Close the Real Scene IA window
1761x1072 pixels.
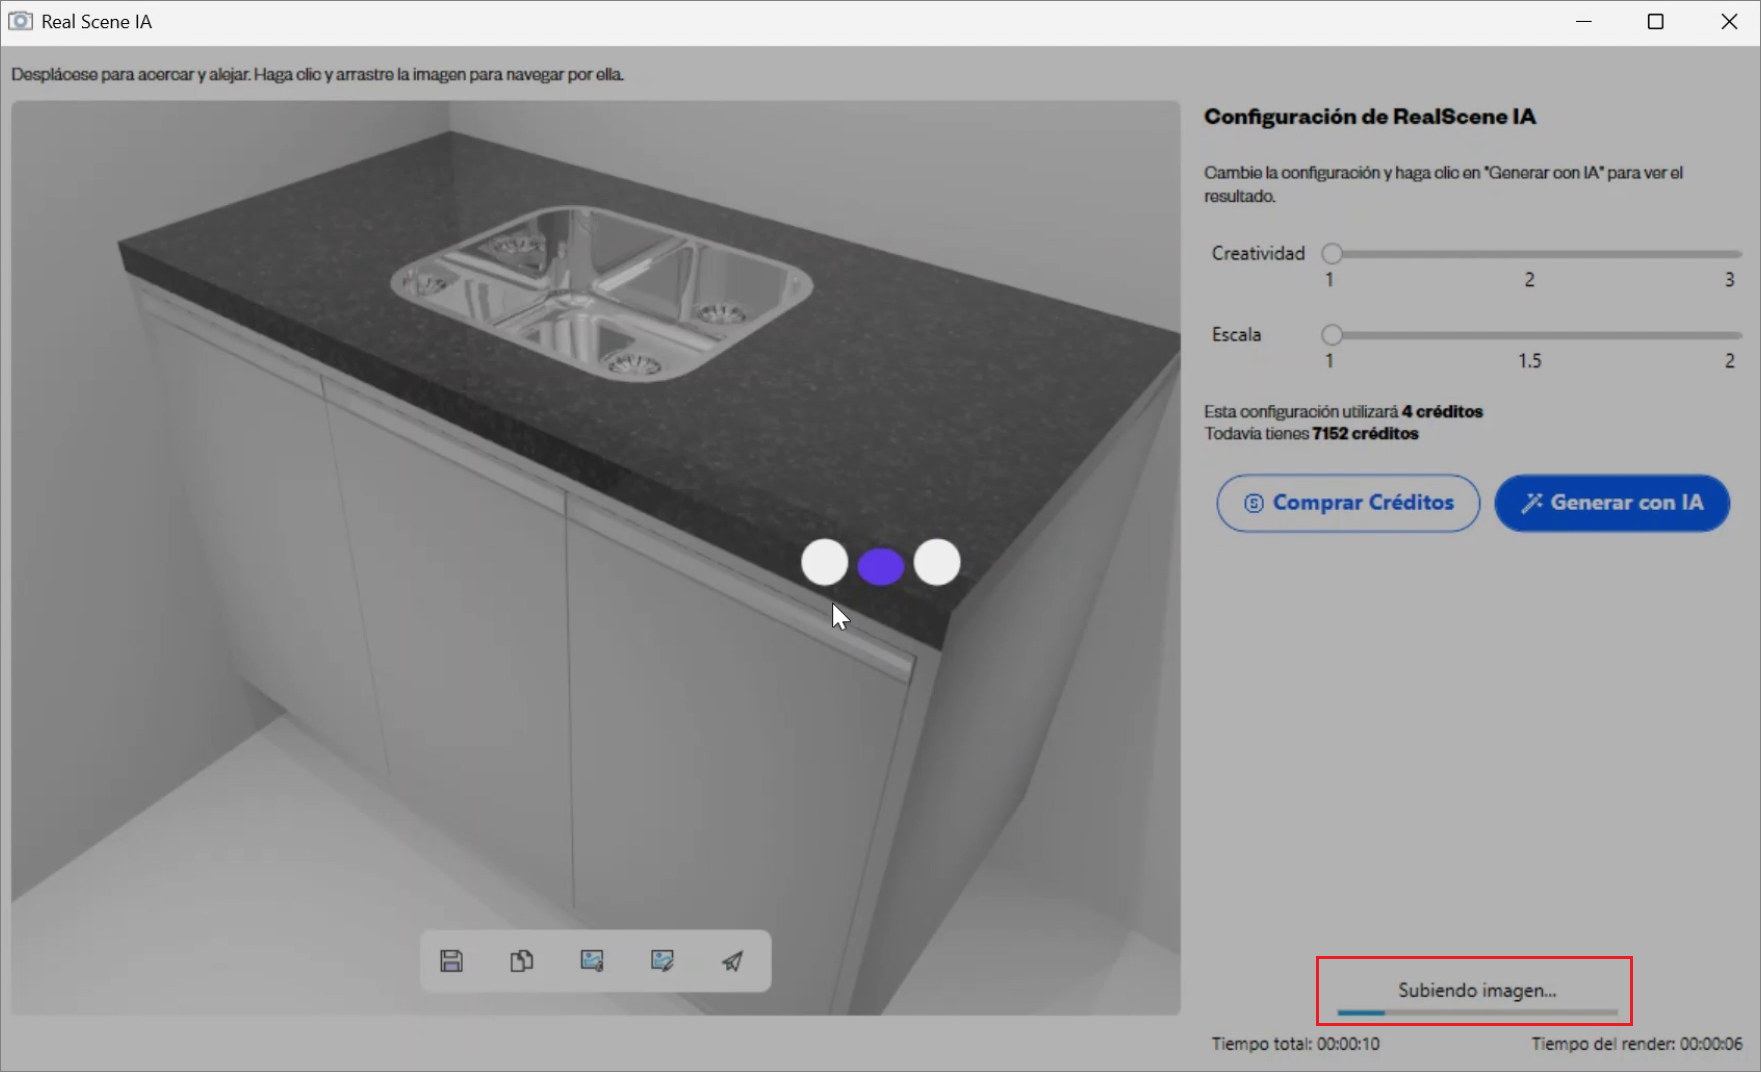(1729, 21)
